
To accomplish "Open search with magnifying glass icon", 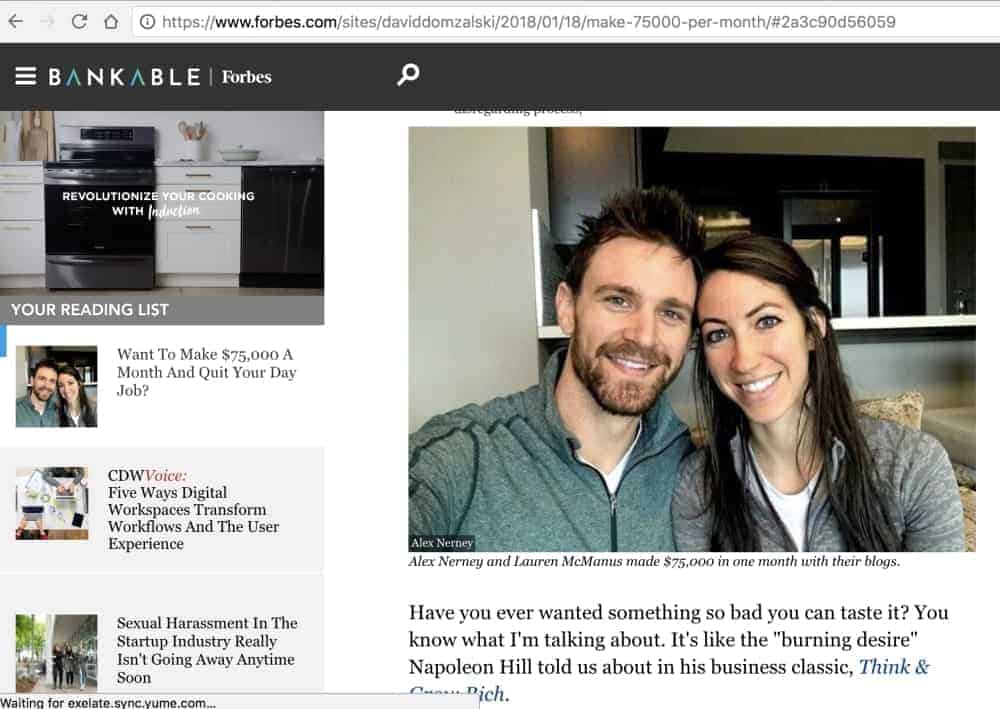I will click(x=408, y=75).
